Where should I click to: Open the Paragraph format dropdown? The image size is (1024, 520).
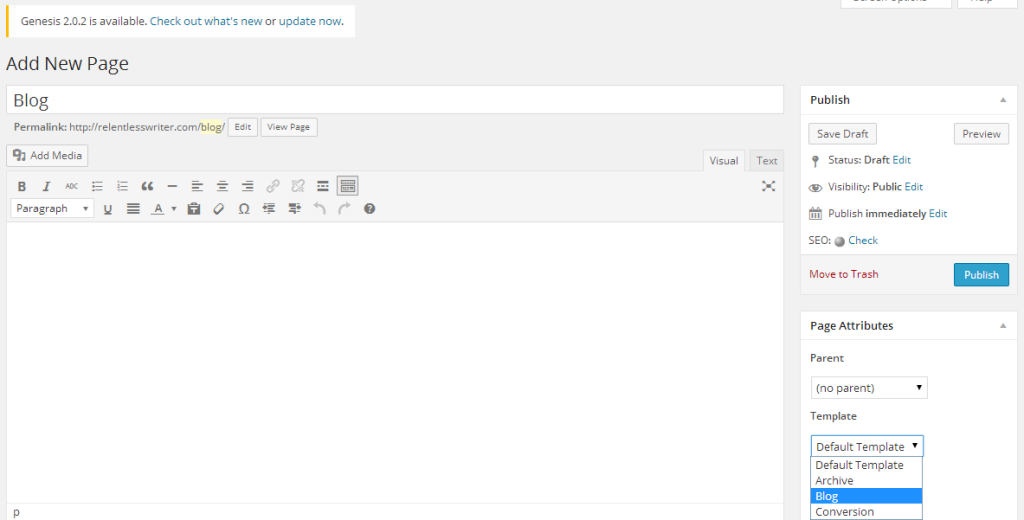pos(52,209)
